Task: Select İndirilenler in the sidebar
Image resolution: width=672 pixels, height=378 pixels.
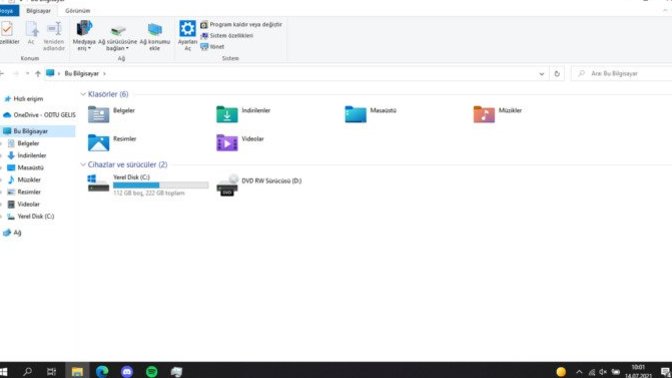Action: (x=32, y=156)
